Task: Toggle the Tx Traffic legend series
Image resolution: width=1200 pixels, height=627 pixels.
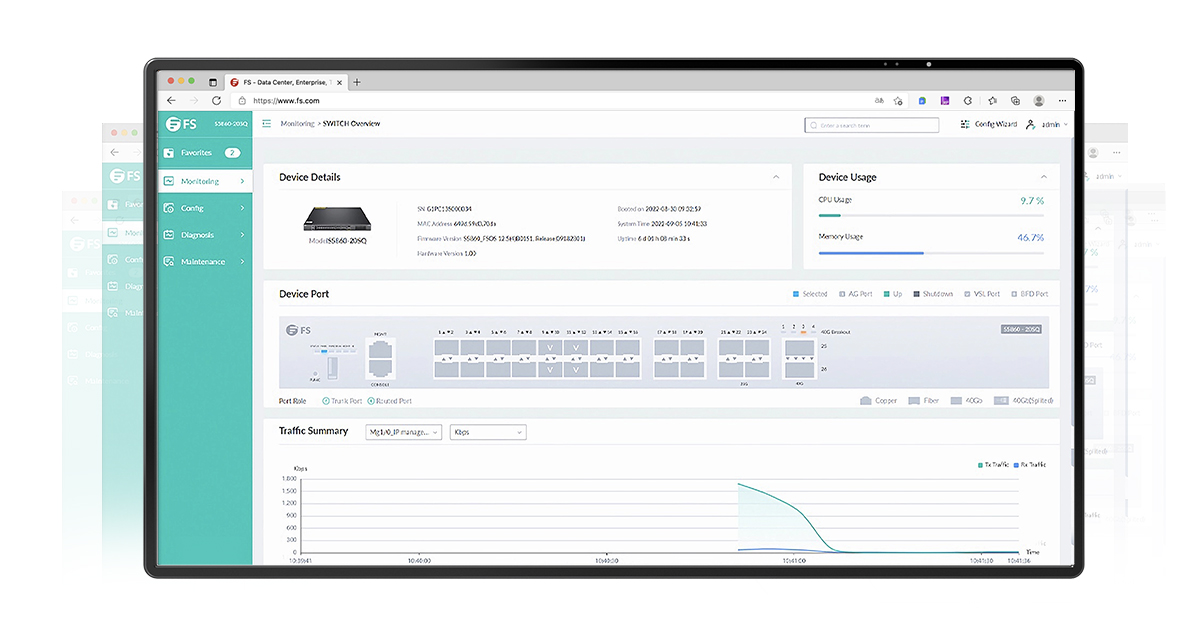Action: tap(995, 465)
